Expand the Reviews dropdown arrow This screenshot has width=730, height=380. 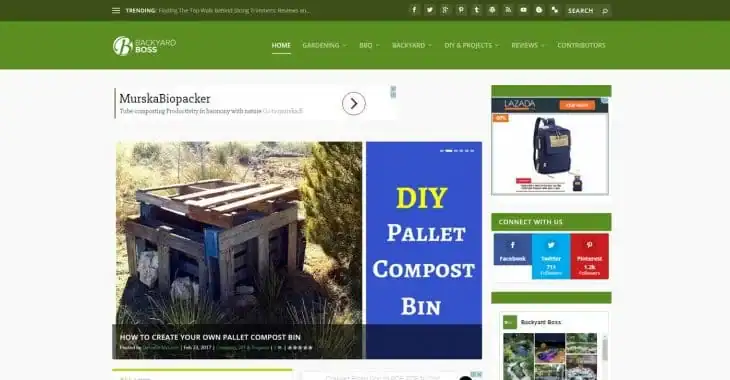click(542, 46)
